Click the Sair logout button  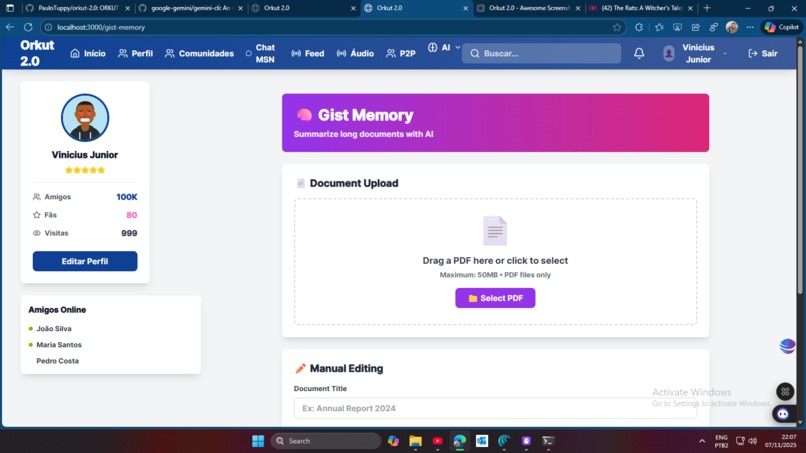coord(763,53)
